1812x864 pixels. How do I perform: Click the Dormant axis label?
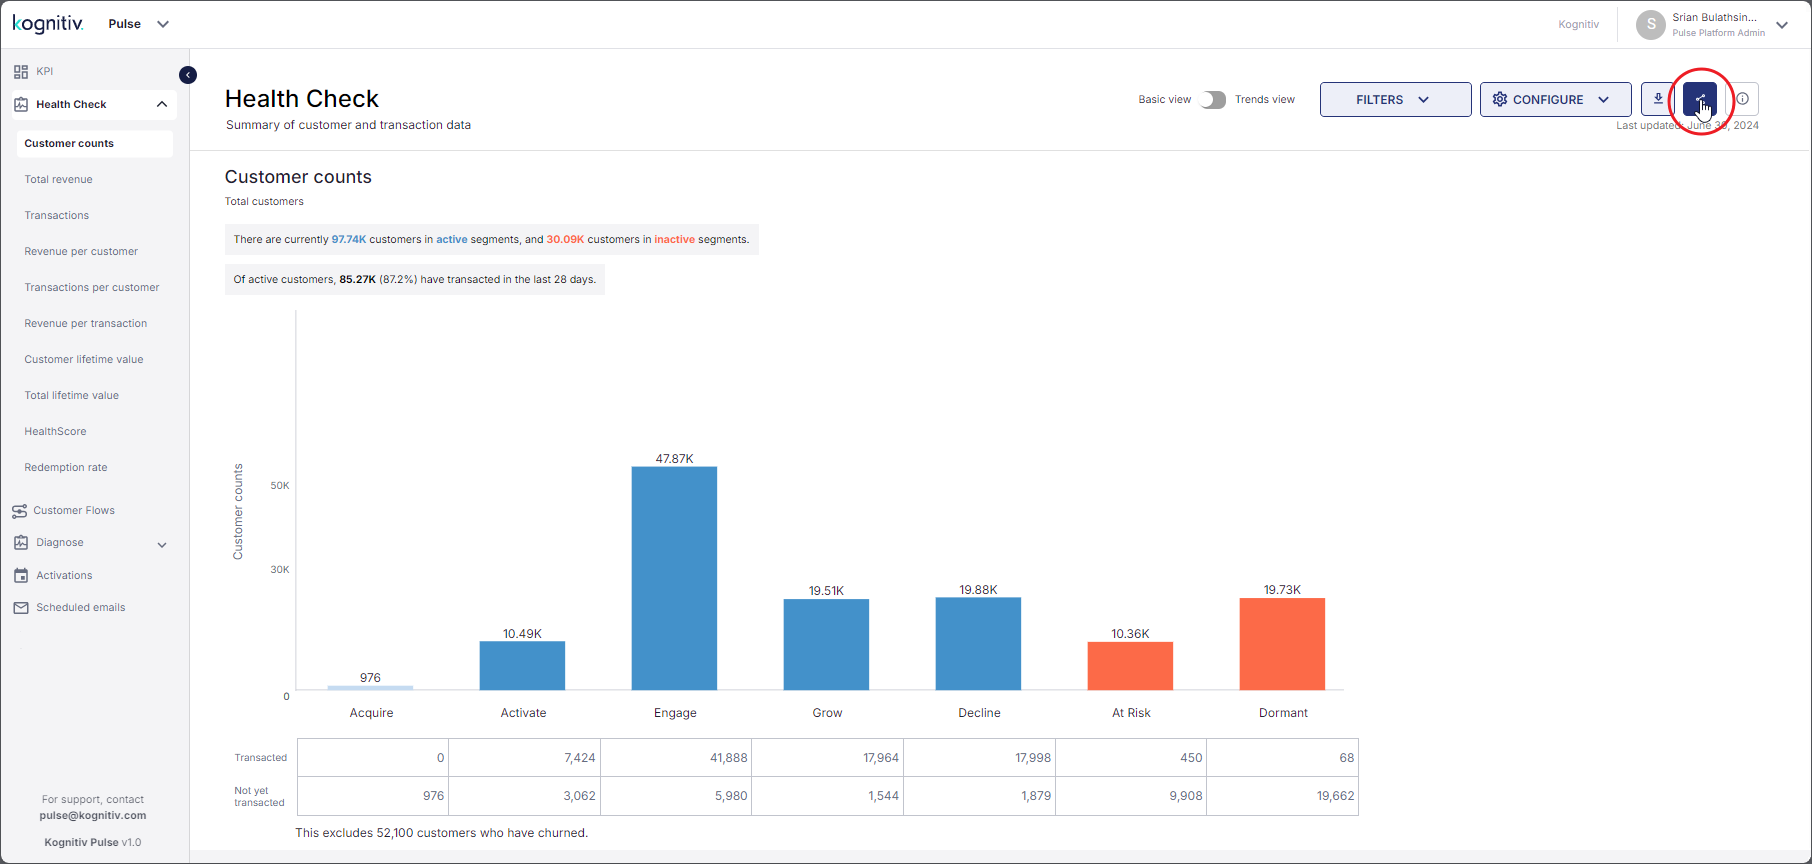pos(1283,713)
